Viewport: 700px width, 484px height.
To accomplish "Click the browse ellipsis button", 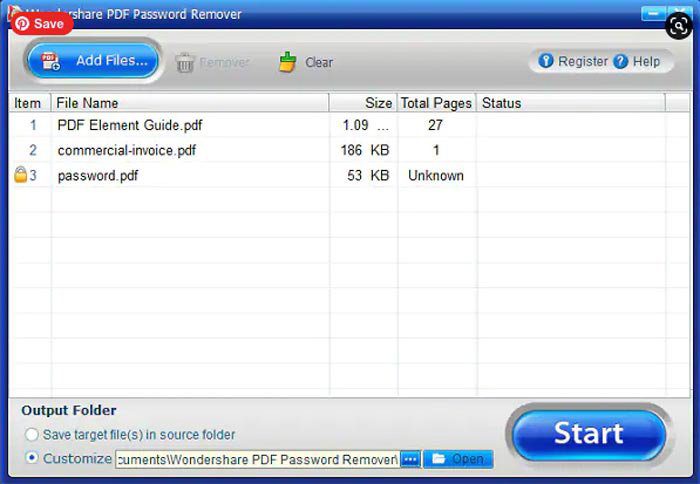I will click(410, 459).
